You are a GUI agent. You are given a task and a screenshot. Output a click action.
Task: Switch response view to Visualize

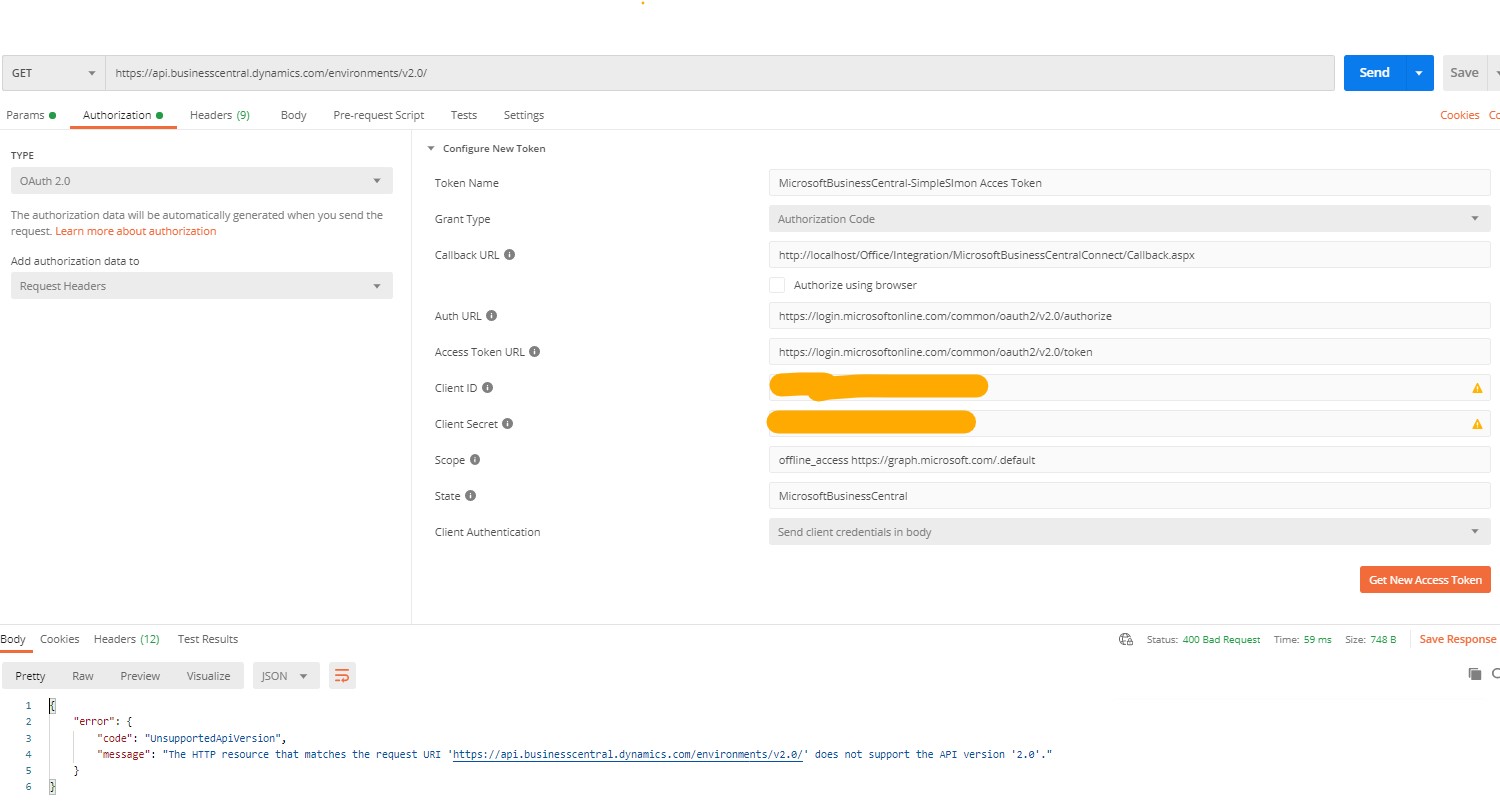(x=208, y=676)
